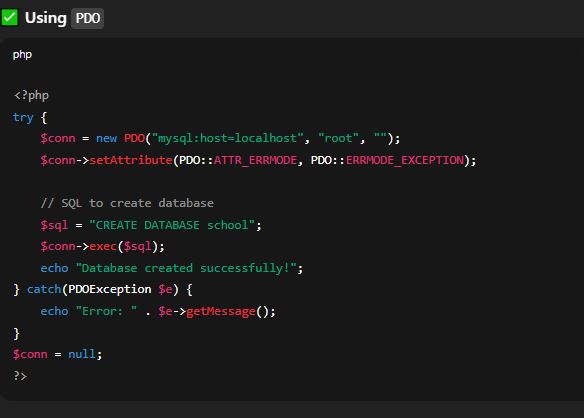Click the "Database created successfully!" string
This screenshot has width=584, height=418.
[186, 268]
